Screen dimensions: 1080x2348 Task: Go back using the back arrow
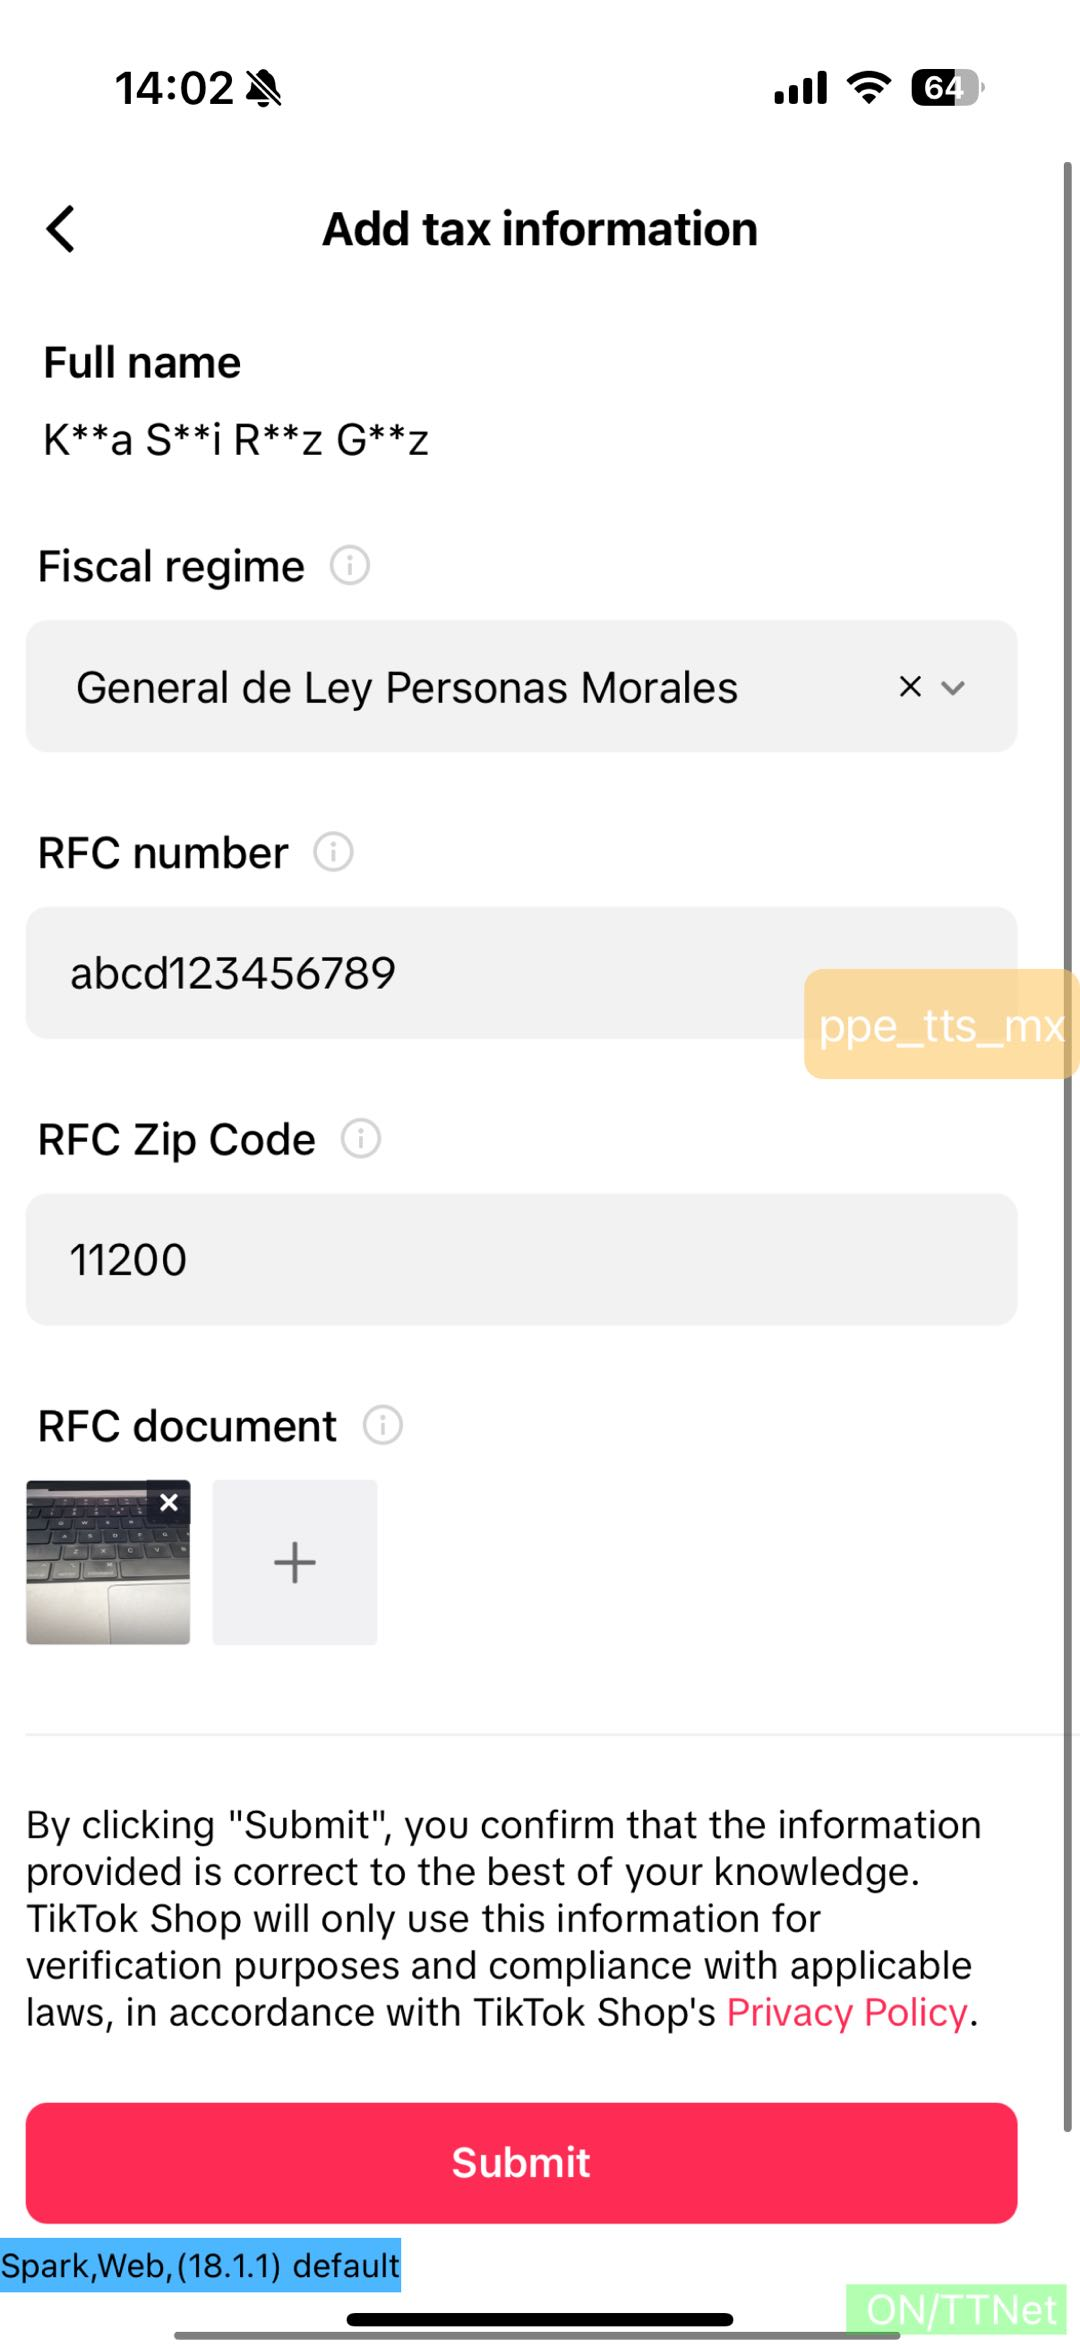(61, 229)
